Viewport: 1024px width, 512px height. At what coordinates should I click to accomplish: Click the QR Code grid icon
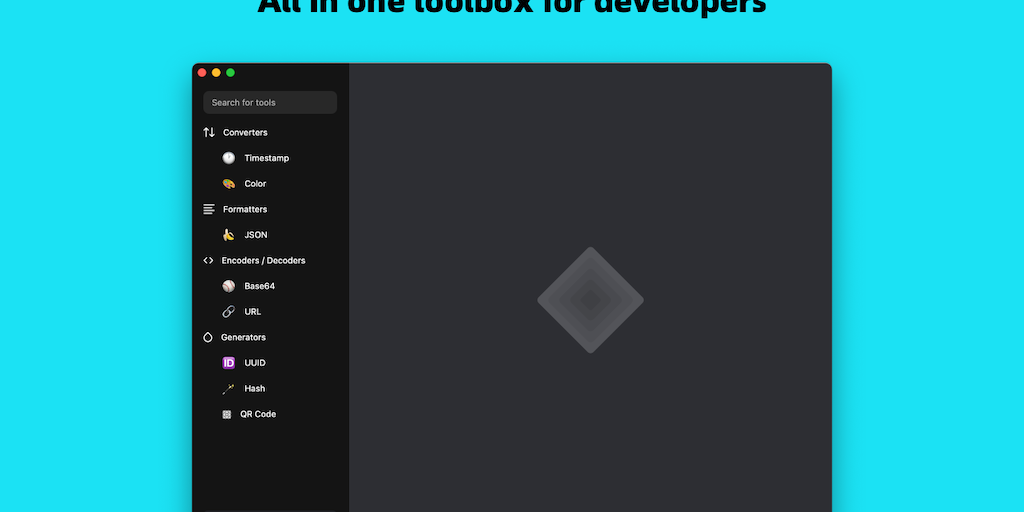point(227,414)
